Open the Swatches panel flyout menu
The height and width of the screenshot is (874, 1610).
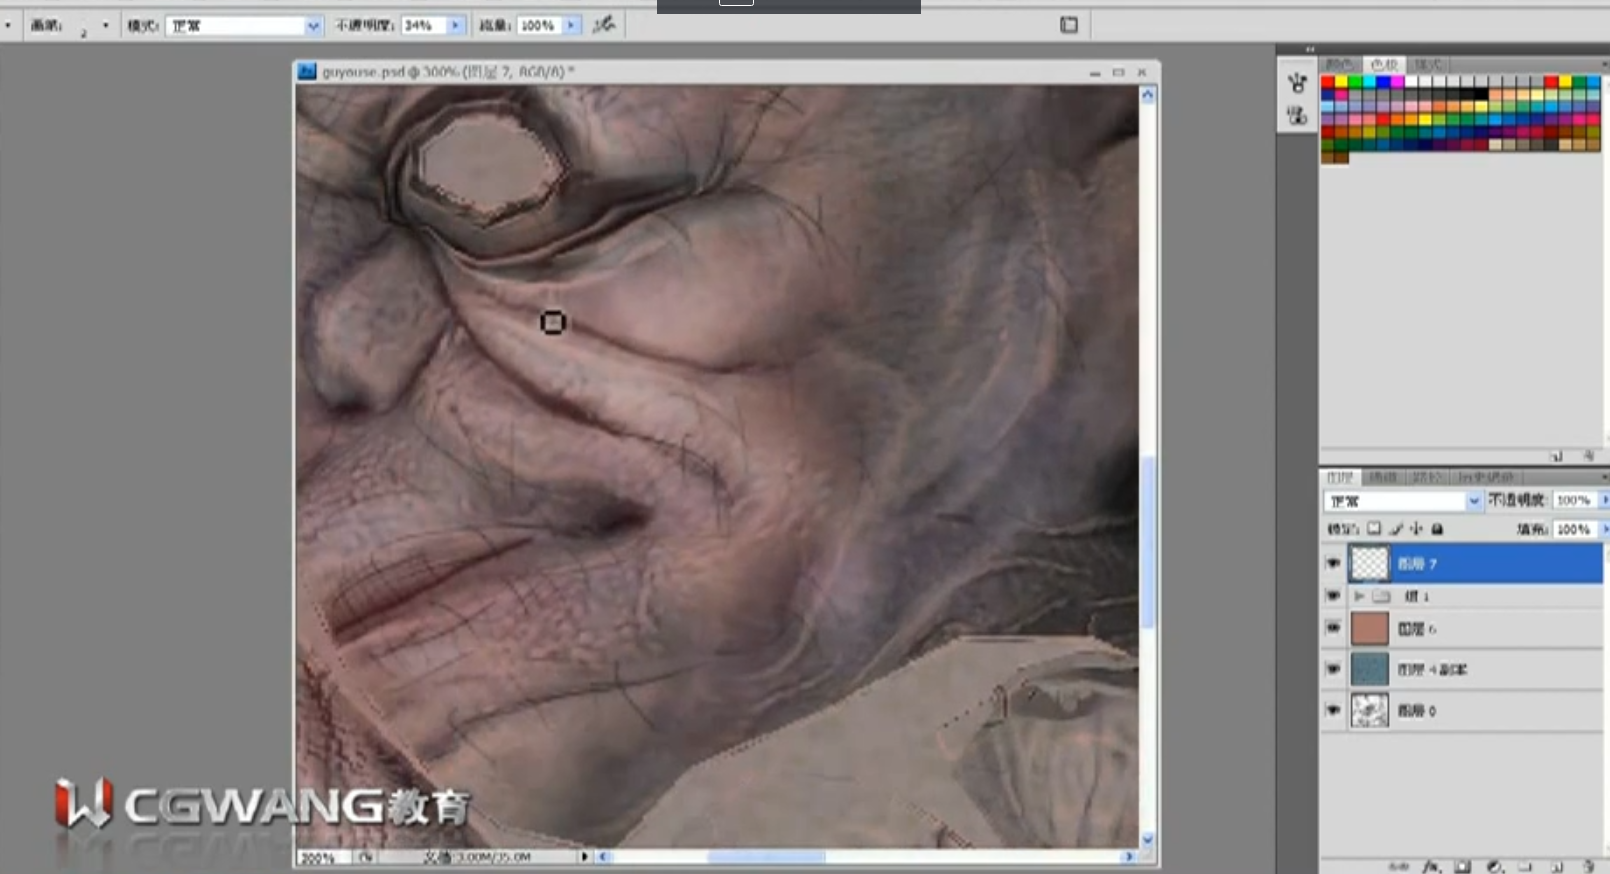coord(1603,64)
